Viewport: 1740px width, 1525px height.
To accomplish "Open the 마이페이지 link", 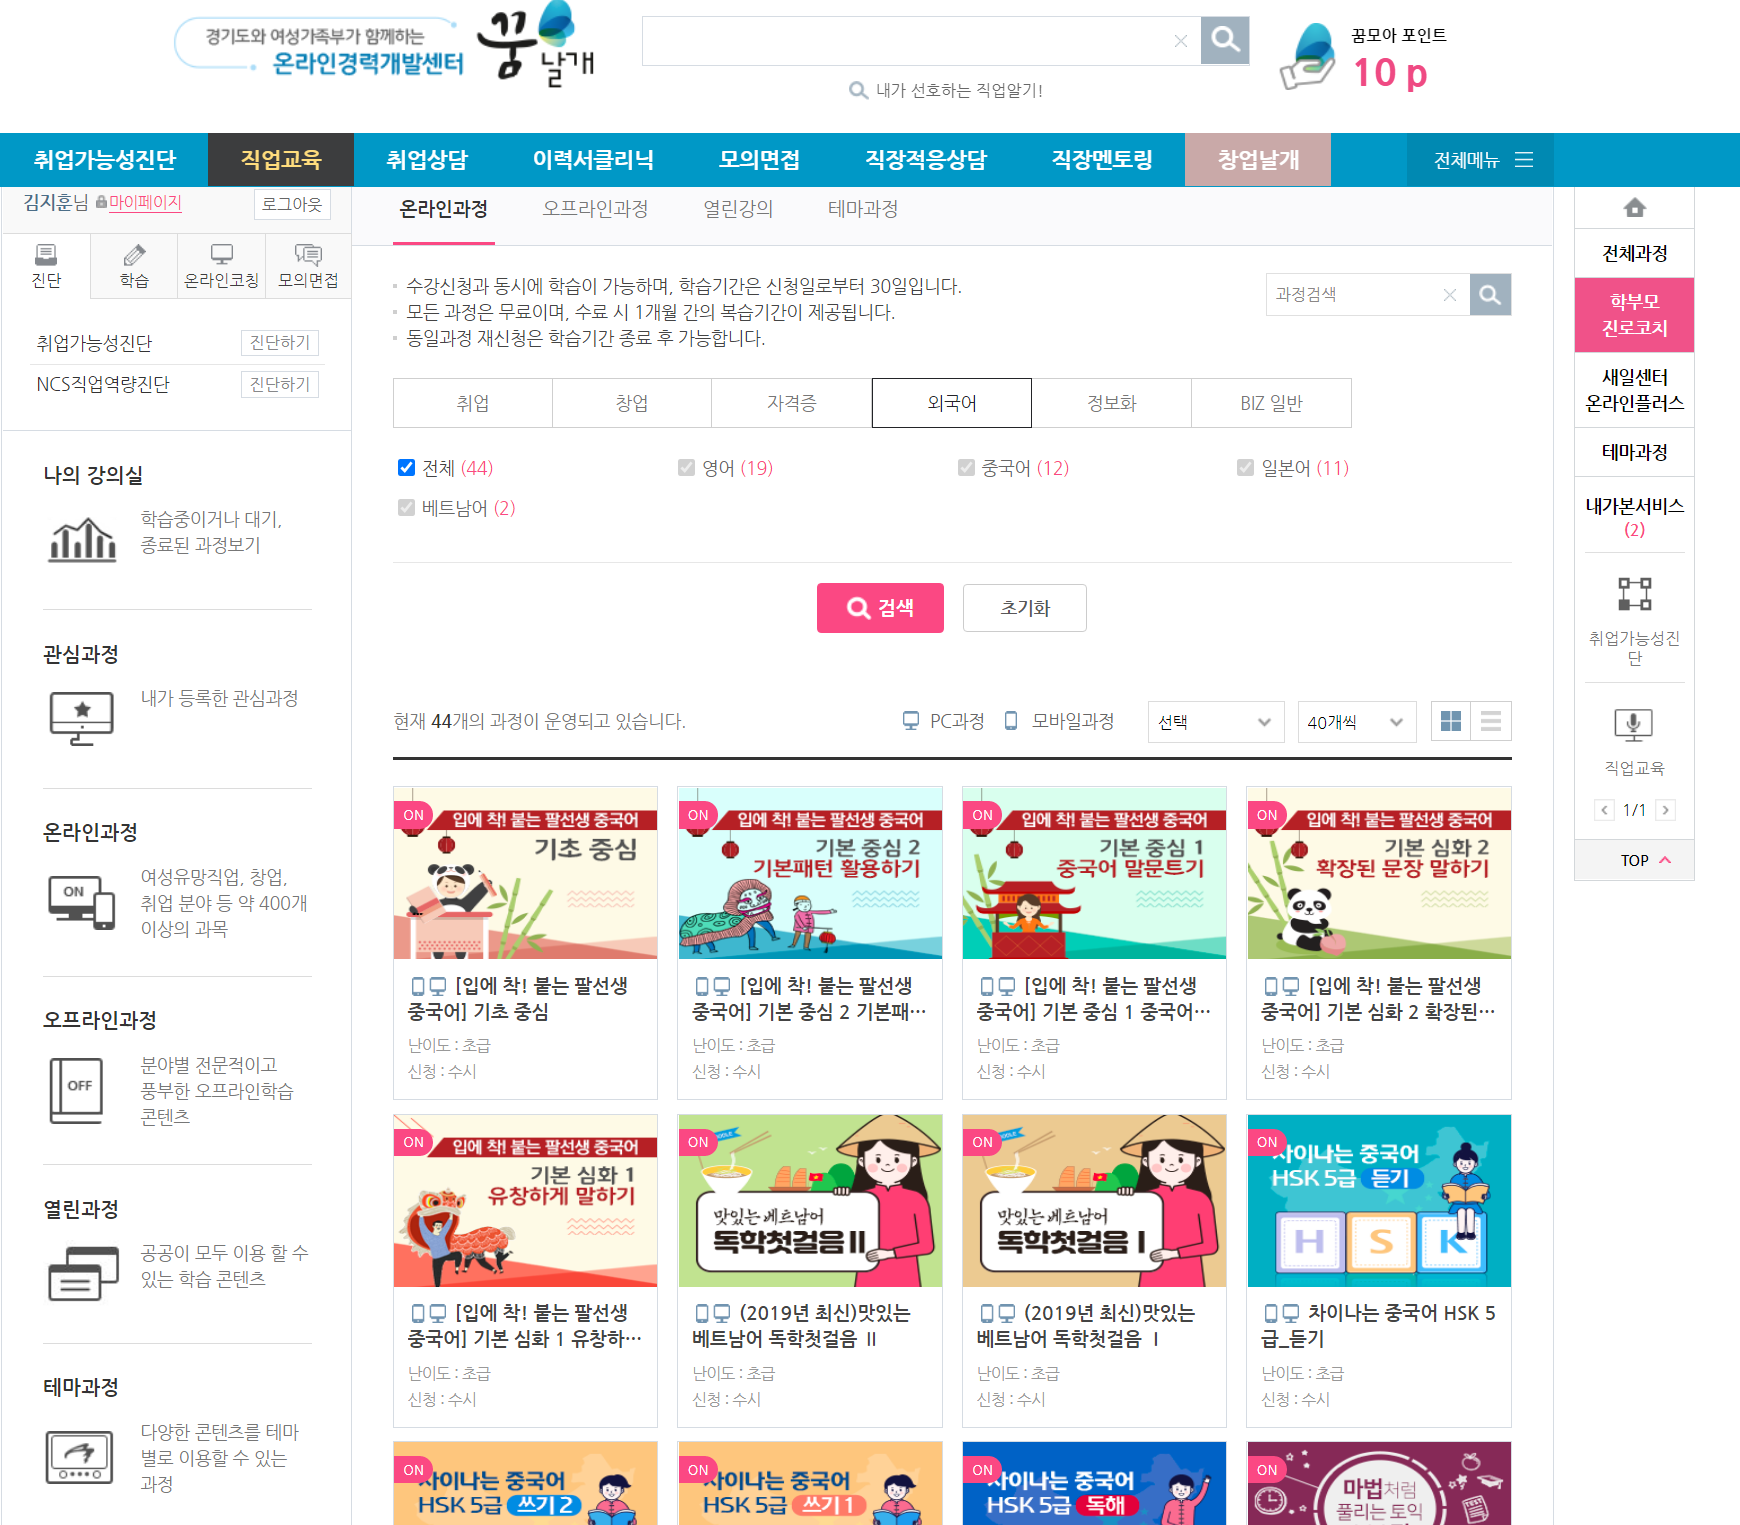I will click(x=145, y=203).
